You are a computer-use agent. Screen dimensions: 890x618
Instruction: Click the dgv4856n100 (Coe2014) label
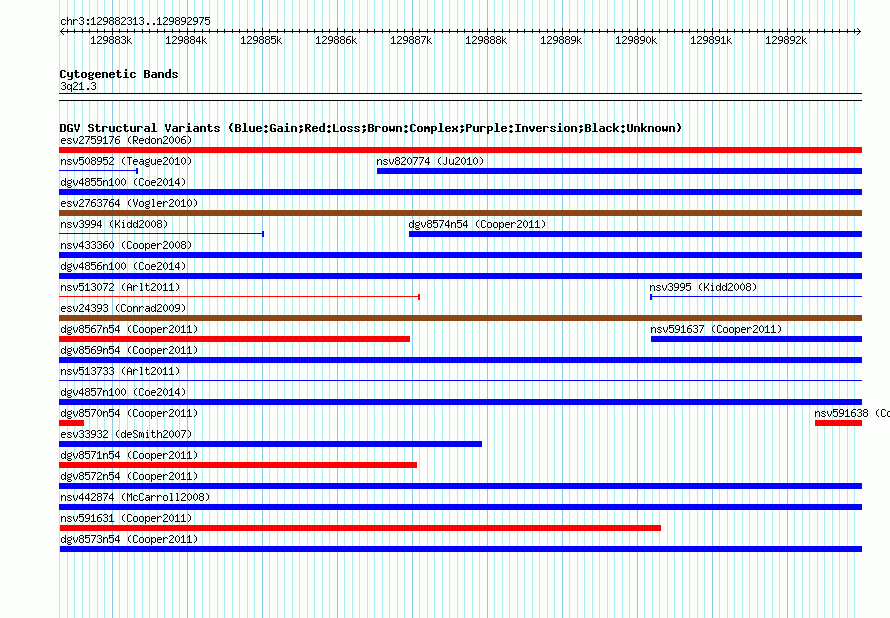[123, 266]
